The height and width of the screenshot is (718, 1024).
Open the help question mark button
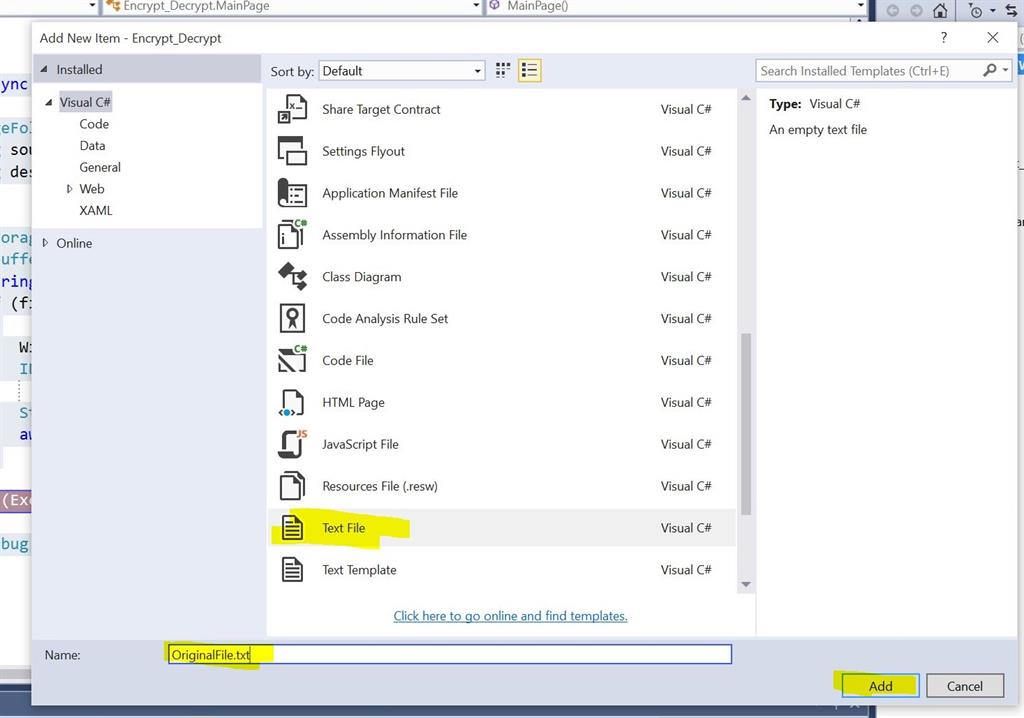pyautogui.click(x=944, y=37)
